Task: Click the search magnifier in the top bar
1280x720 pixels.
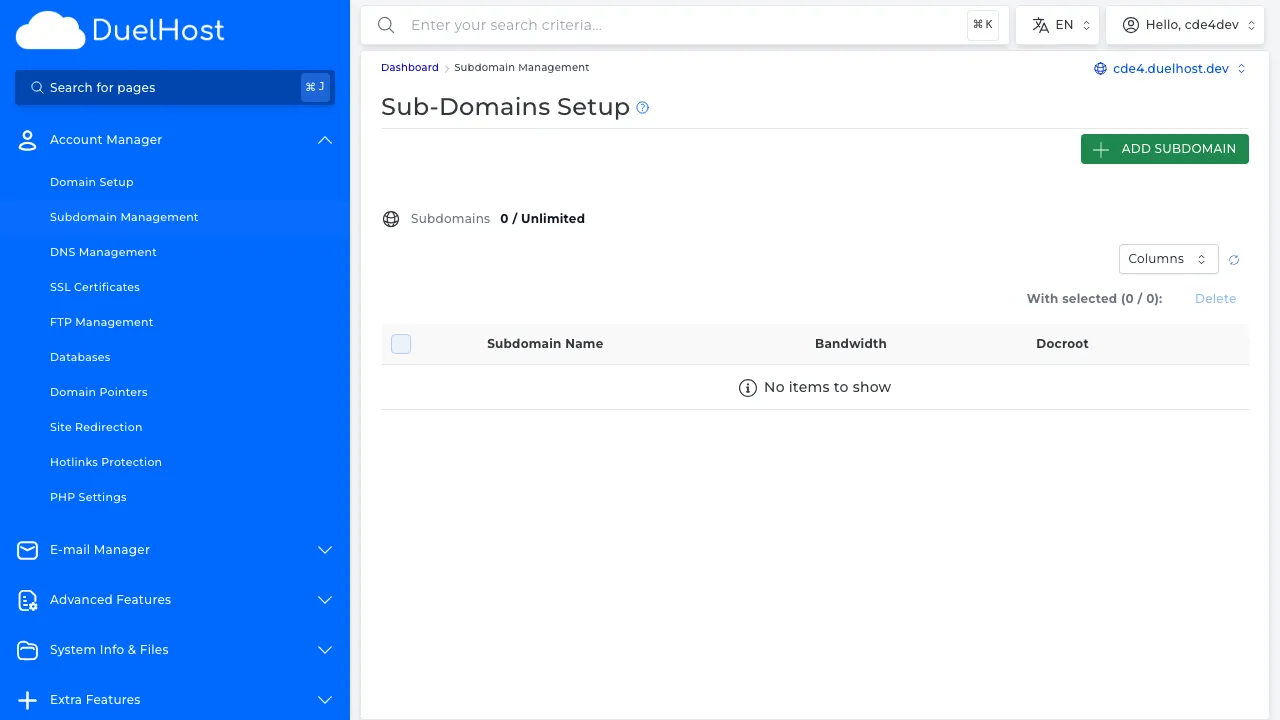Action: (386, 25)
